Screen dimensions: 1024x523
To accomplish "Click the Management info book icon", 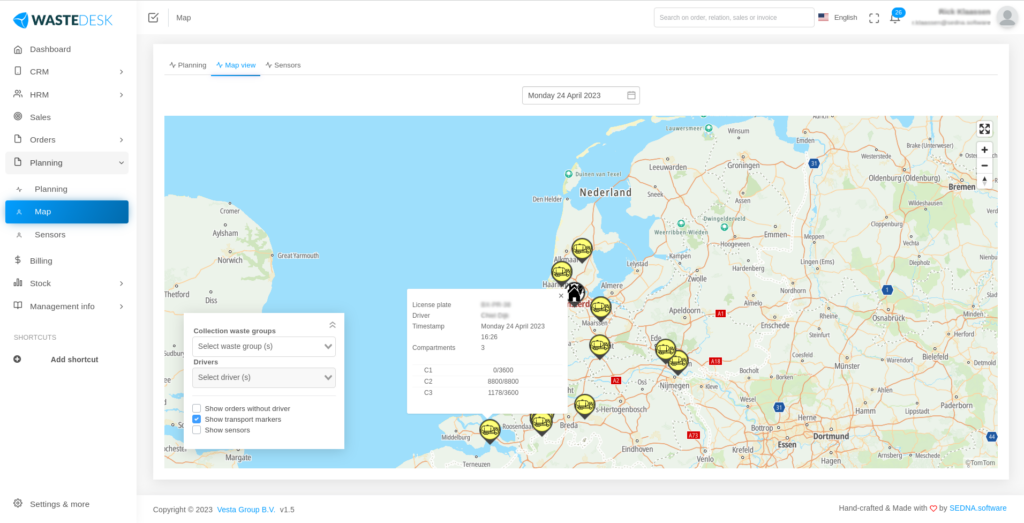I will point(18,306).
